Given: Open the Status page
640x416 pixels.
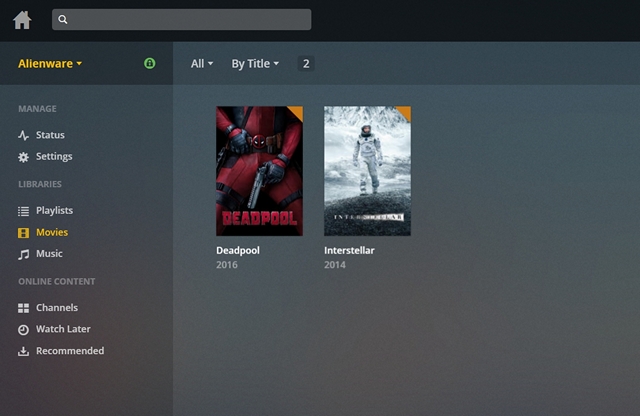Looking at the screenshot, I should 50,135.
